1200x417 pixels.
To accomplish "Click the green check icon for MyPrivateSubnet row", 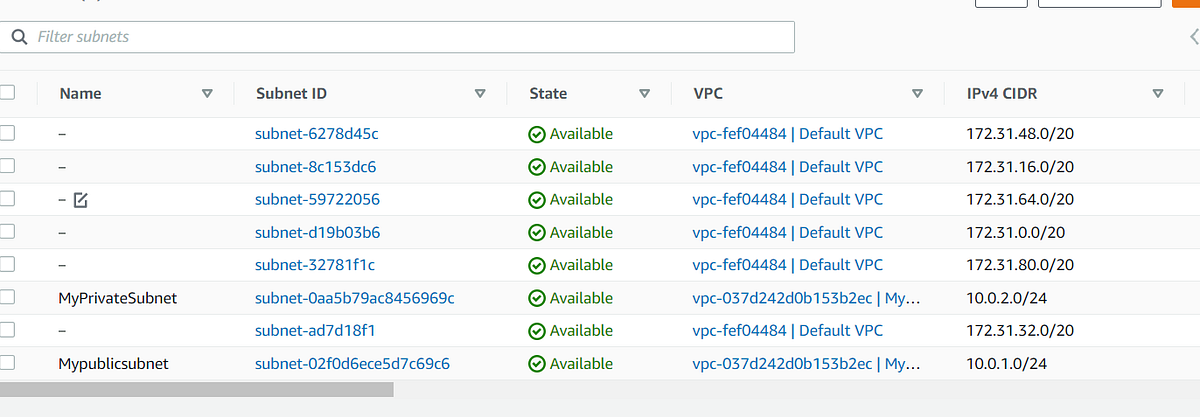I will 537,298.
